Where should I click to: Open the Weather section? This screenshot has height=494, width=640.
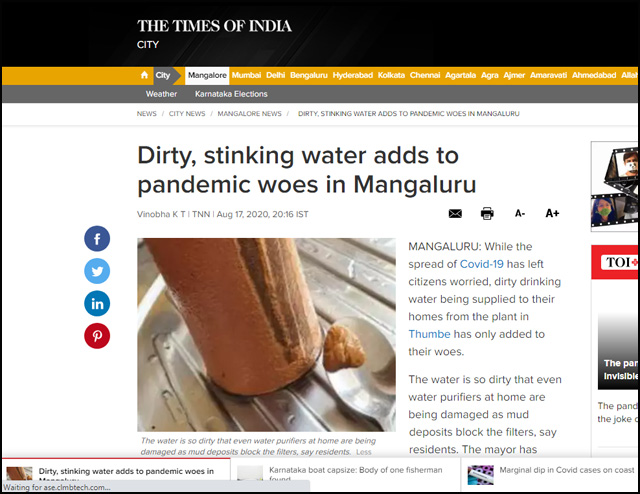pyautogui.click(x=161, y=94)
